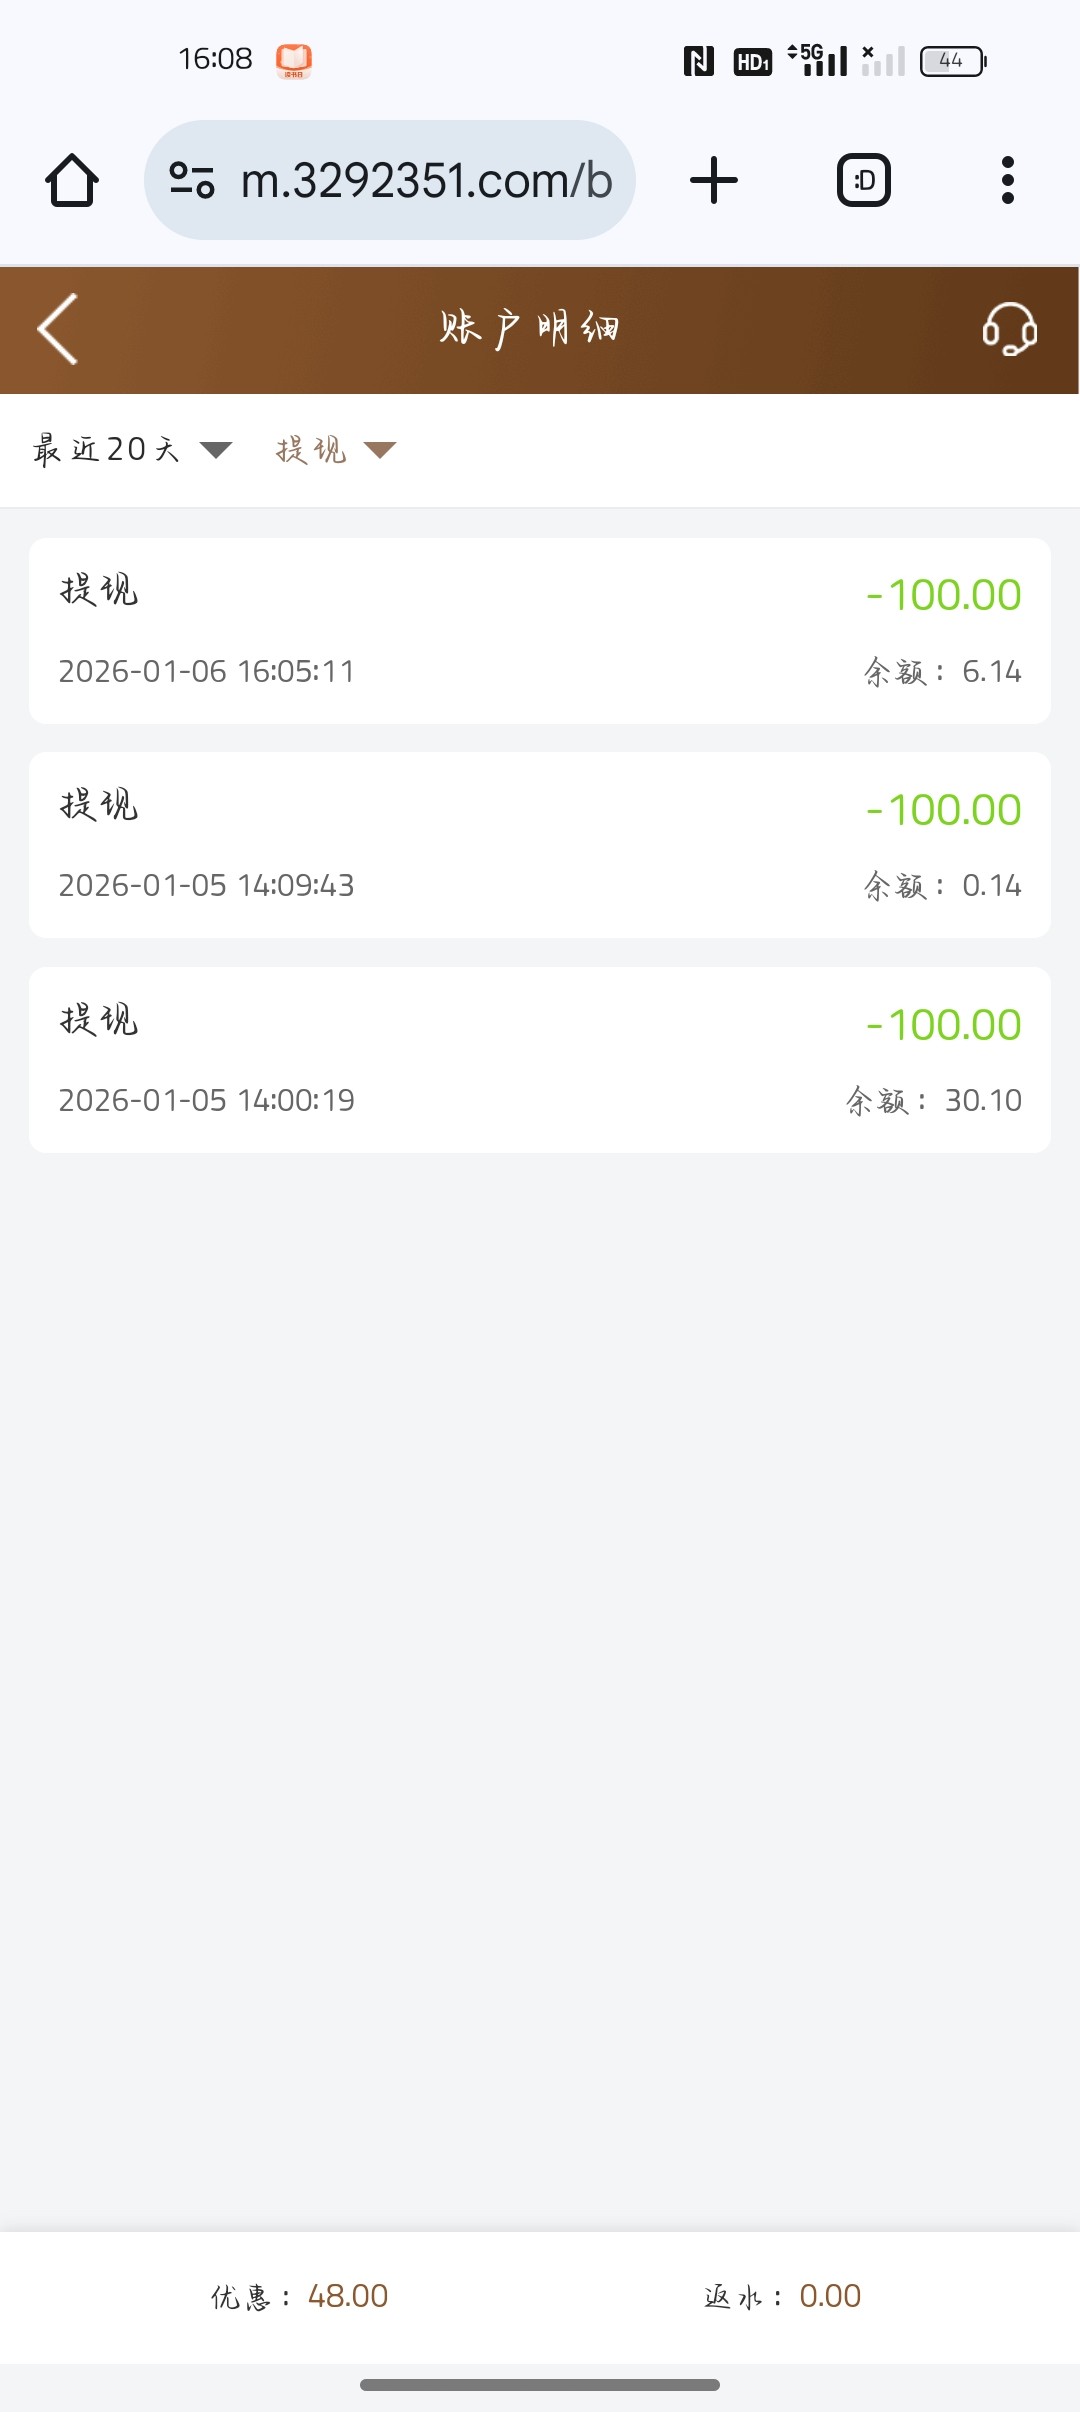Tap the reading app notification icon
The height and width of the screenshot is (2412, 1080).
294,61
